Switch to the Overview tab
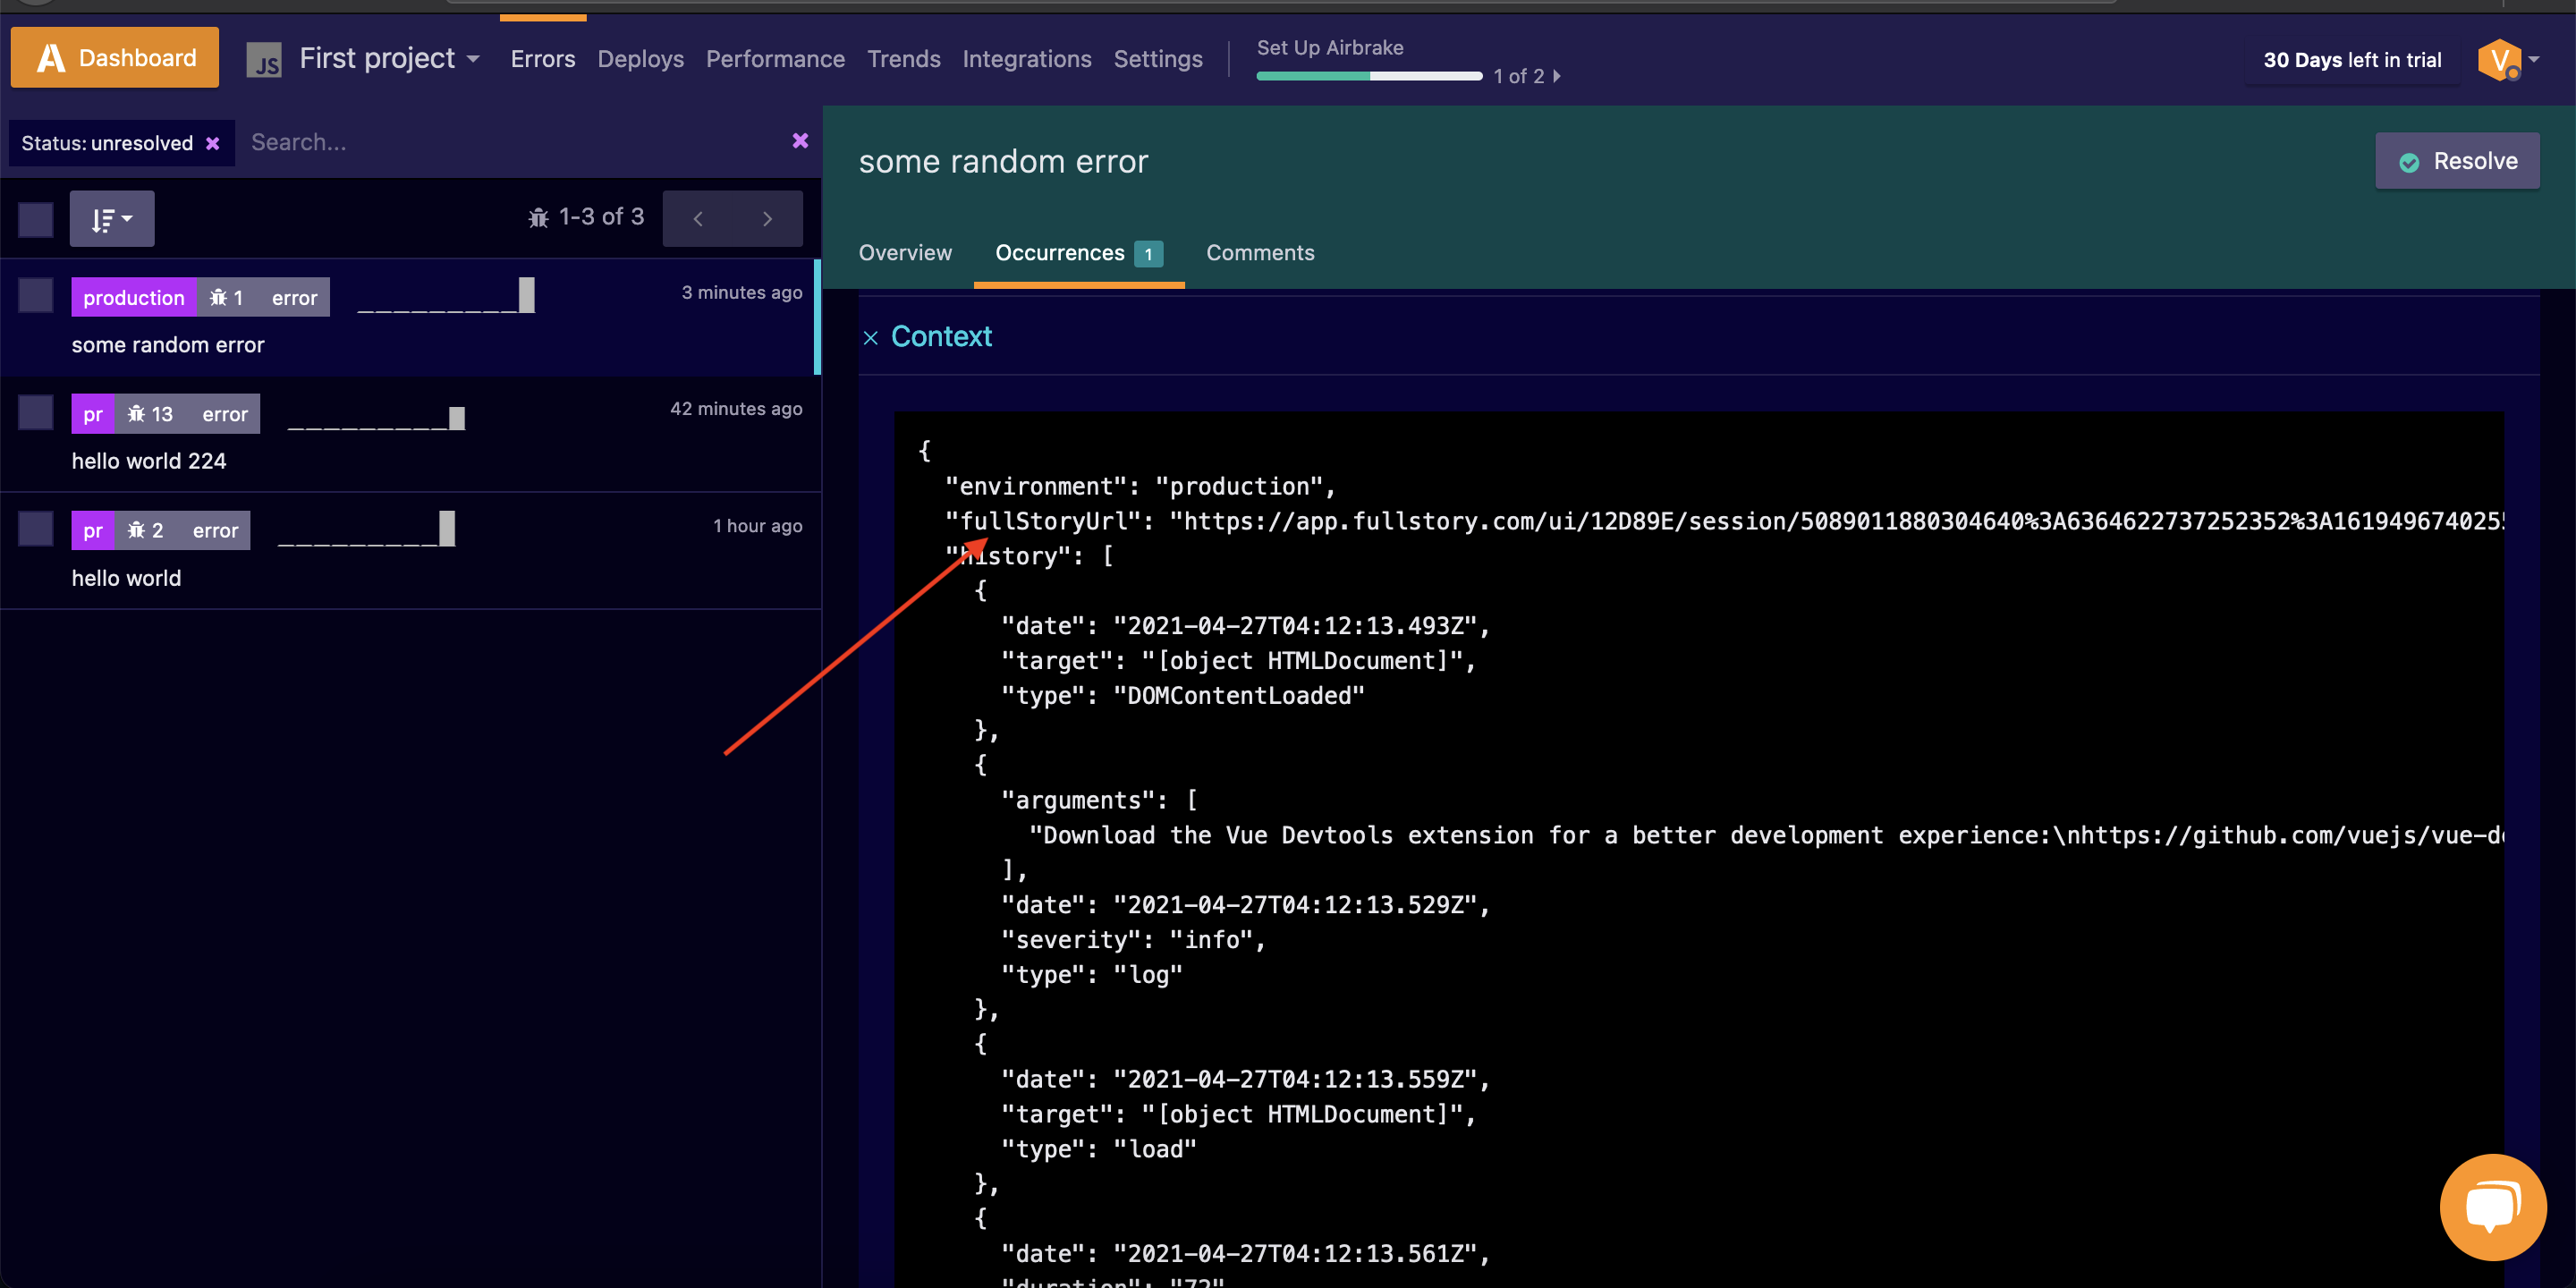The height and width of the screenshot is (1288, 2576). [905, 253]
